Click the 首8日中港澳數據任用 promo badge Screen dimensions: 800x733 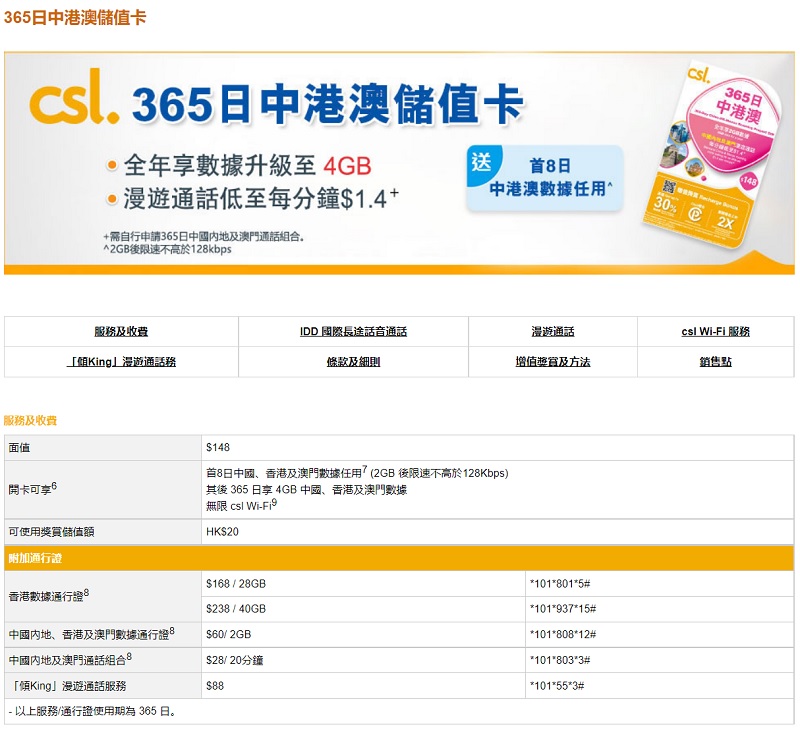point(544,178)
